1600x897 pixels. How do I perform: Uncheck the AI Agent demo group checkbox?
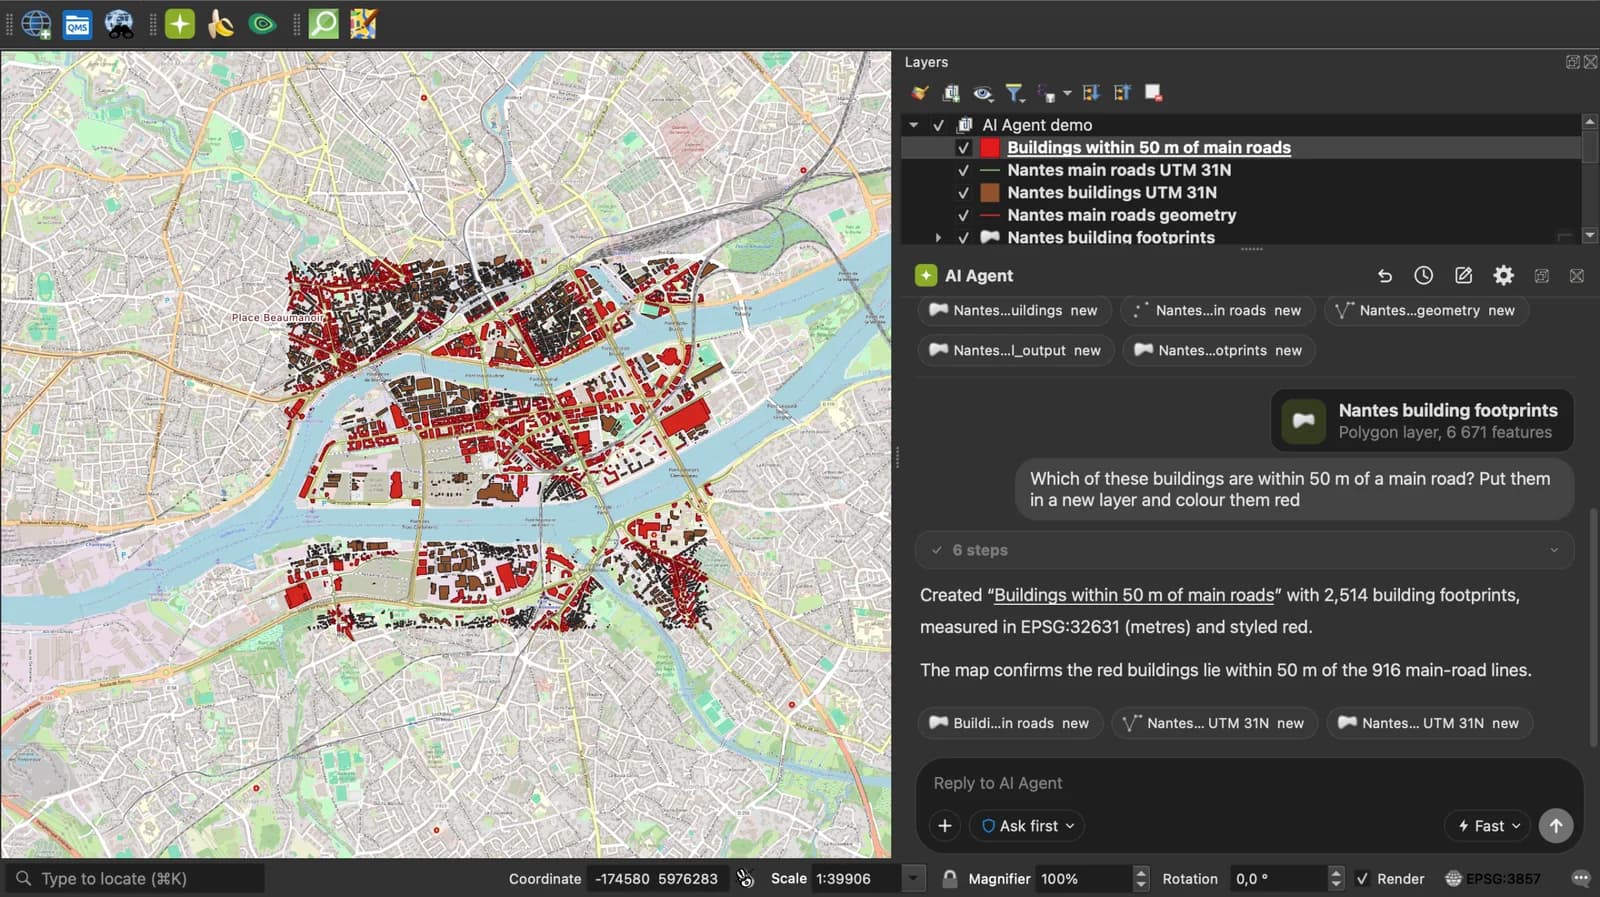tap(938, 125)
